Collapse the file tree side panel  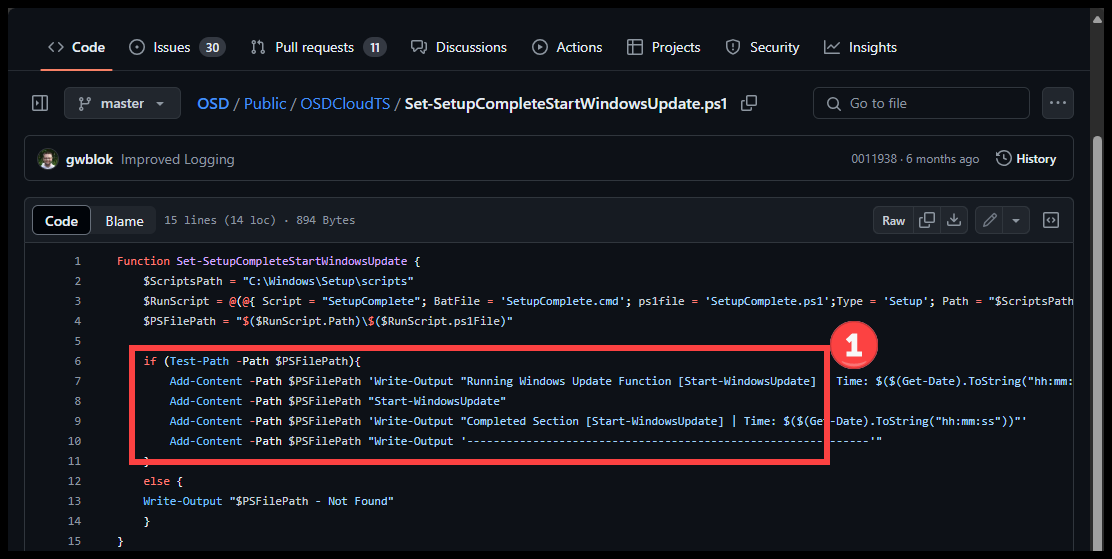[x=40, y=103]
